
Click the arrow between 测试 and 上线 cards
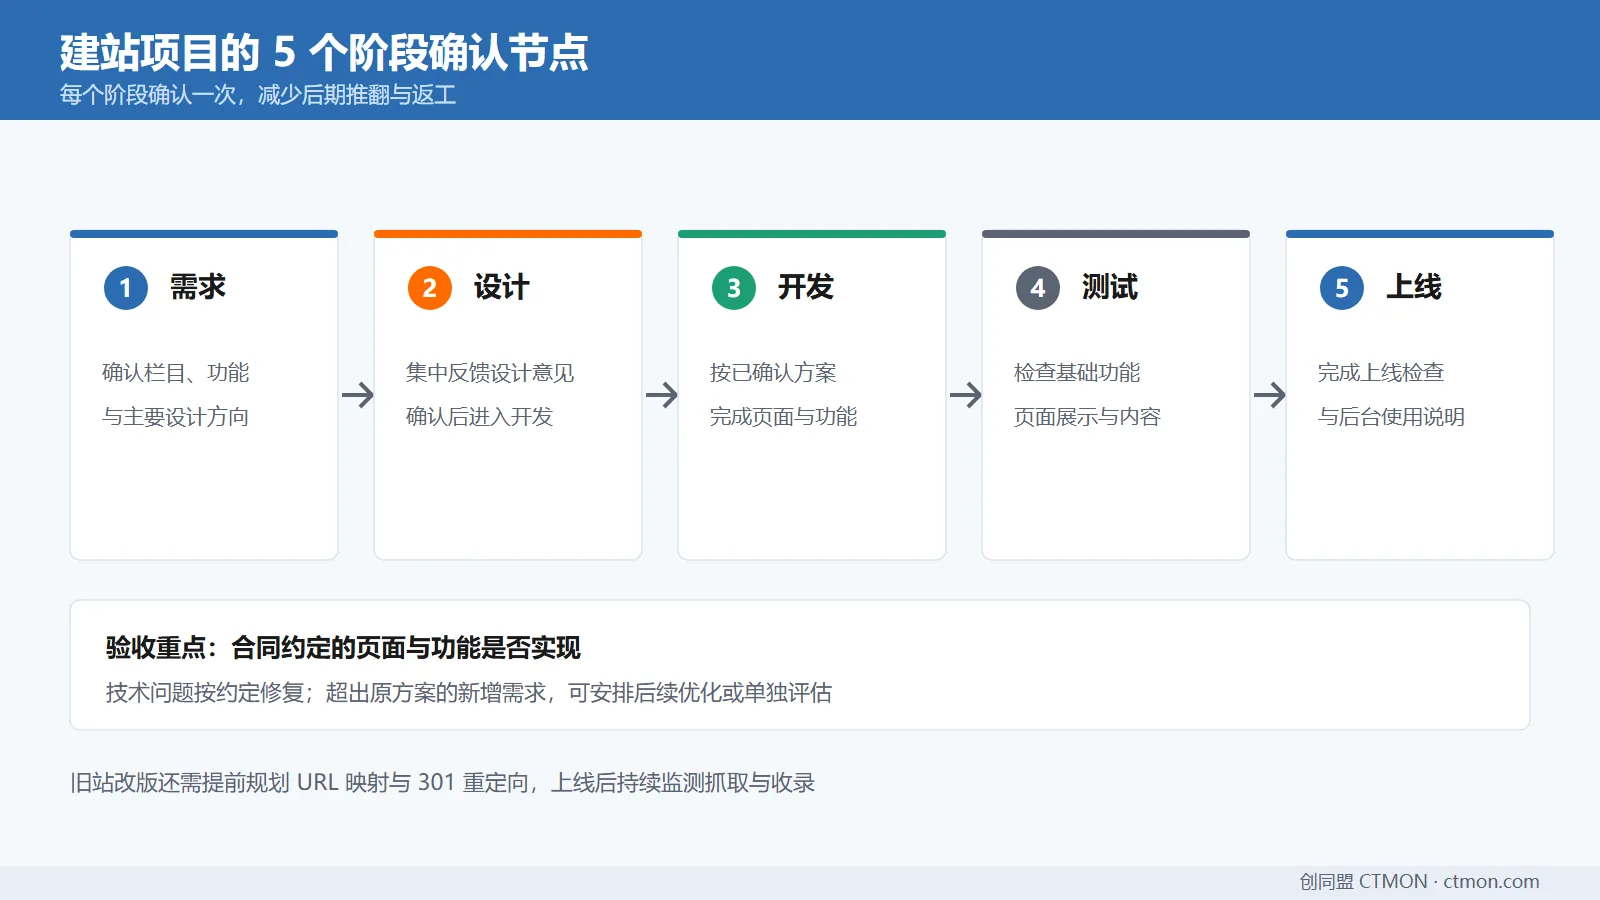[x=1269, y=395]
